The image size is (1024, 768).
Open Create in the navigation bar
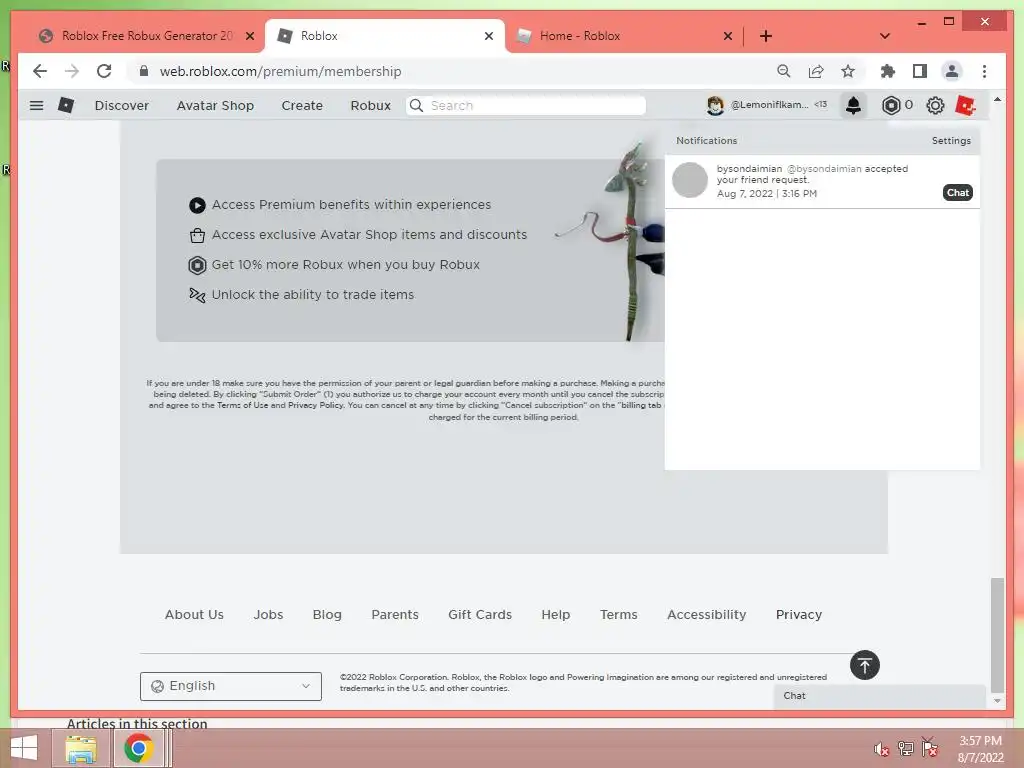click(x=302, y=105)
